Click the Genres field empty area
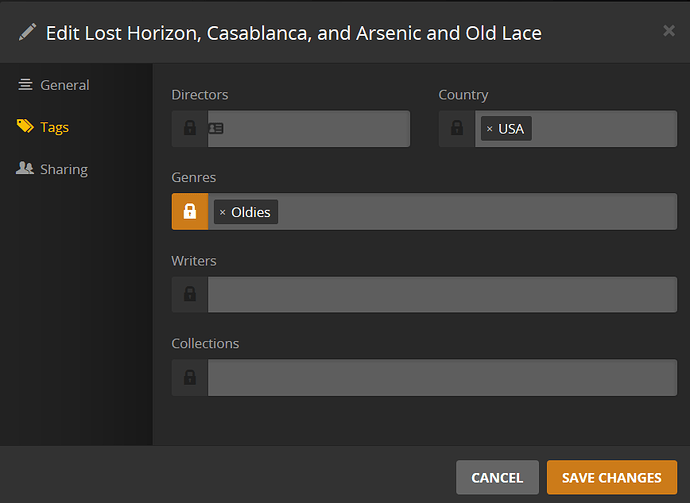The width and height of the screenshot is (690, 503). point(480,212)
